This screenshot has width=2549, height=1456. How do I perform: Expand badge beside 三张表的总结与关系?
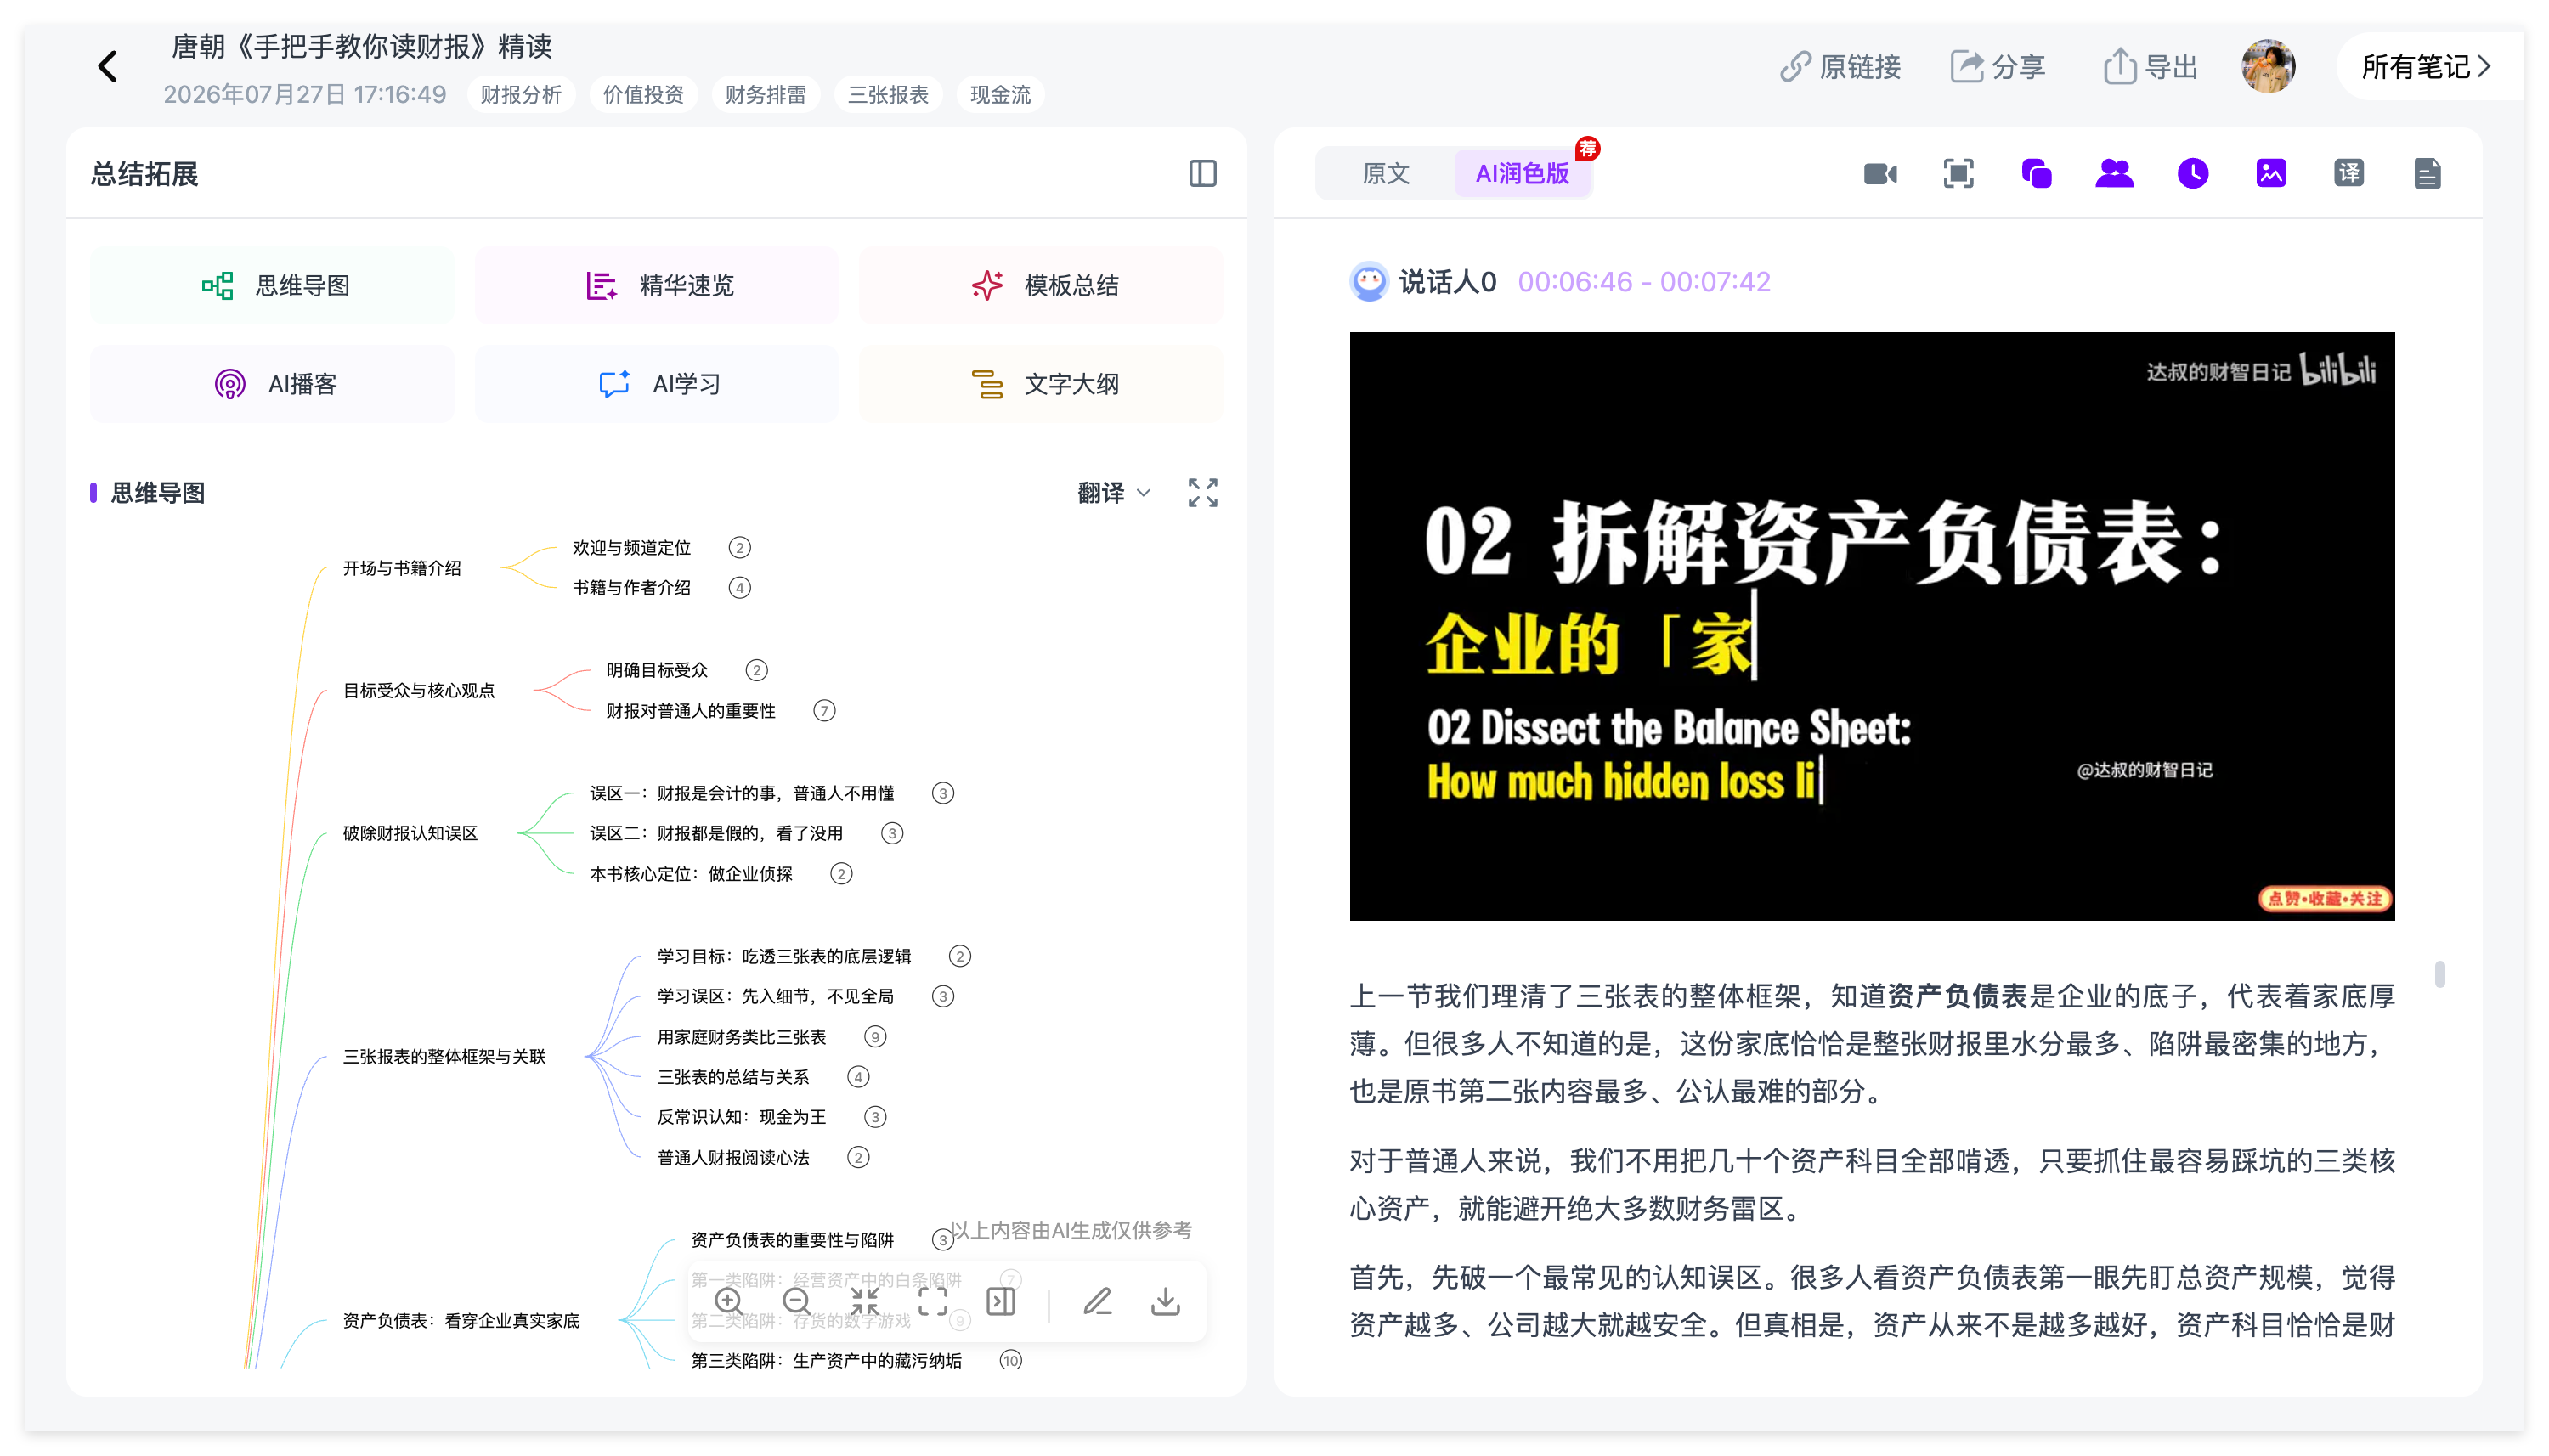858,1077
